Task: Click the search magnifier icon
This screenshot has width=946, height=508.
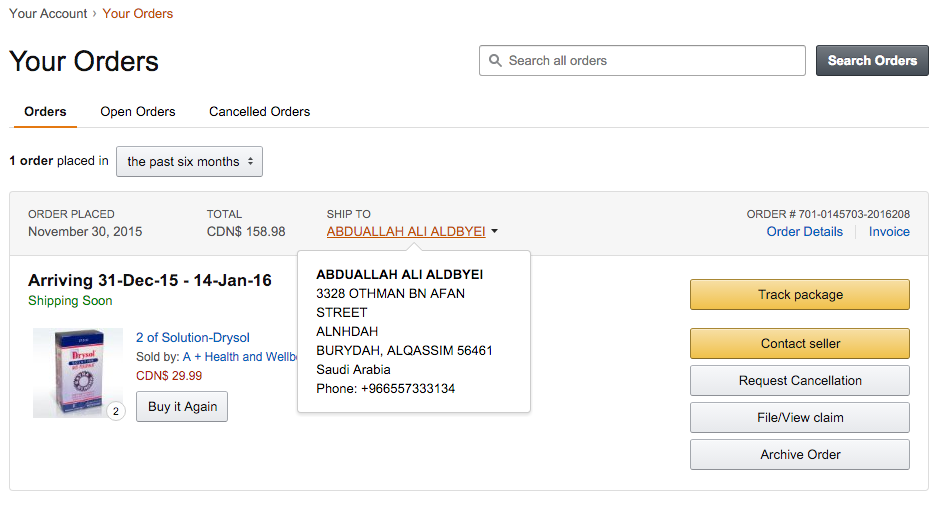Action: 495,61
